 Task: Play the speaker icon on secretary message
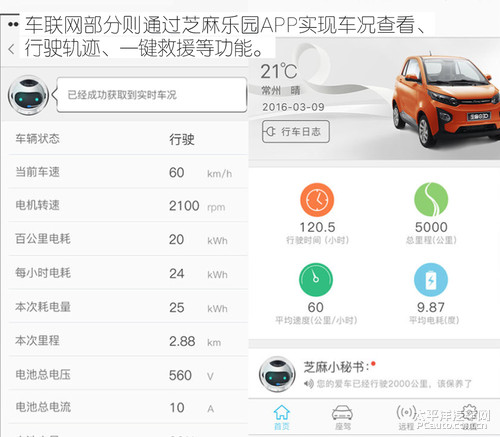[309, 384]
